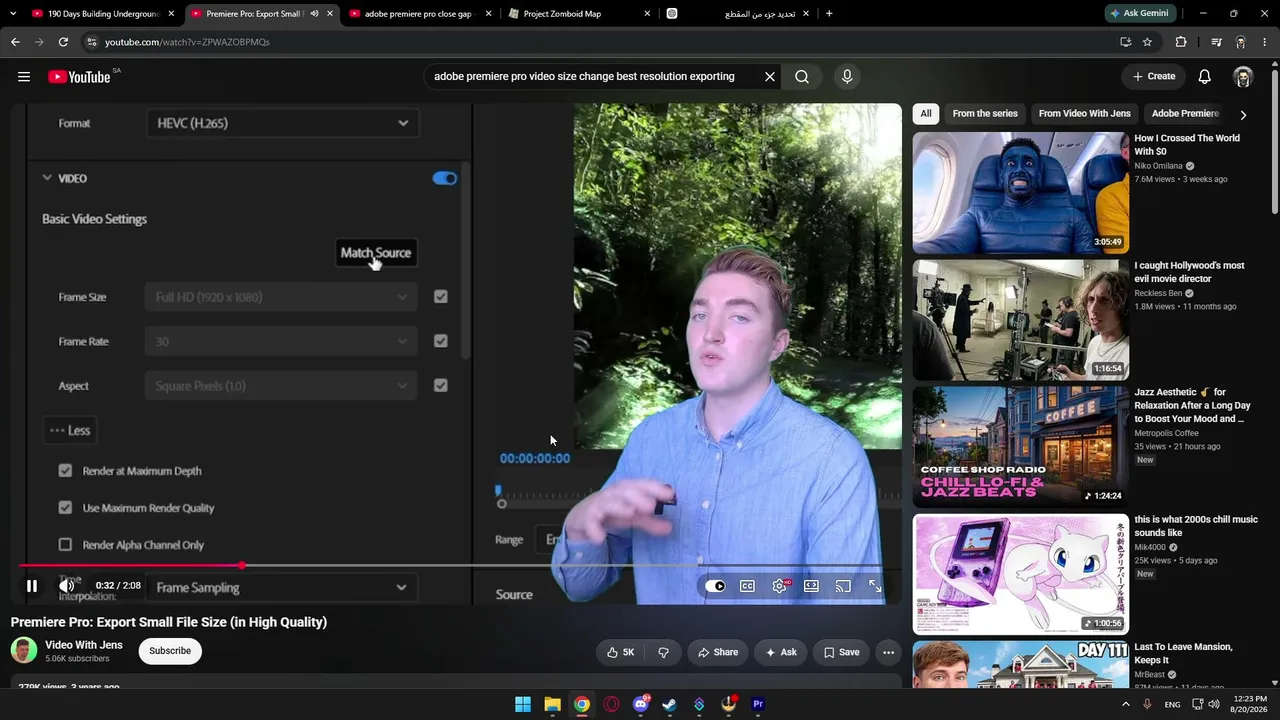Screen dimensions: 1280x720
Task: Cast the video to a TV
Action: pos(843,586)
